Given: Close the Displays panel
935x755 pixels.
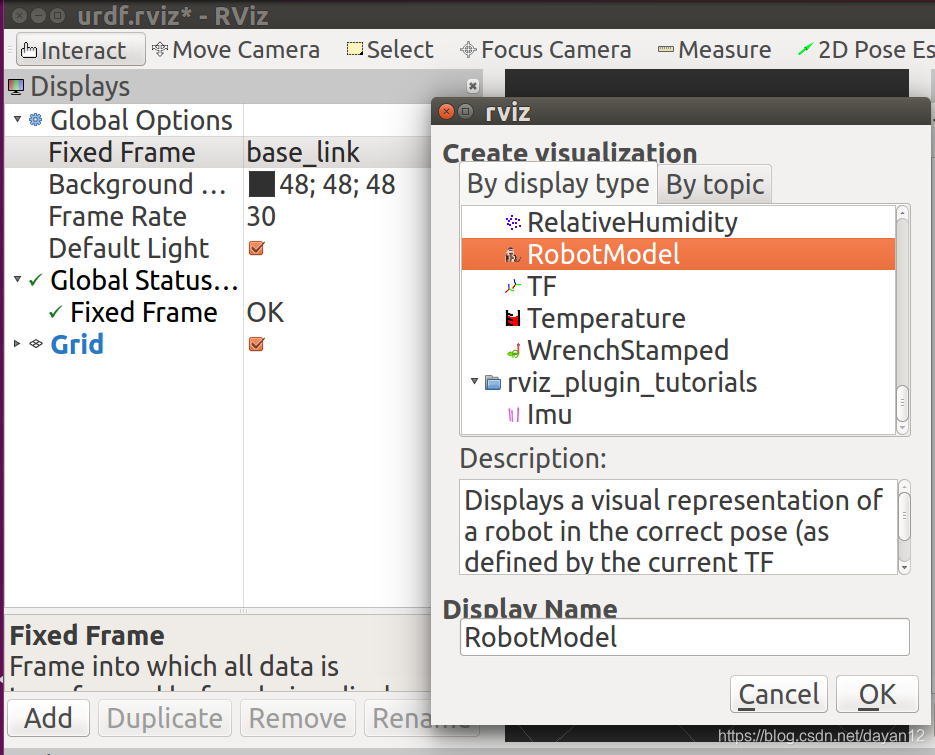Looking at the screenshot, I should pyautogui.click(x=473, y=86).
